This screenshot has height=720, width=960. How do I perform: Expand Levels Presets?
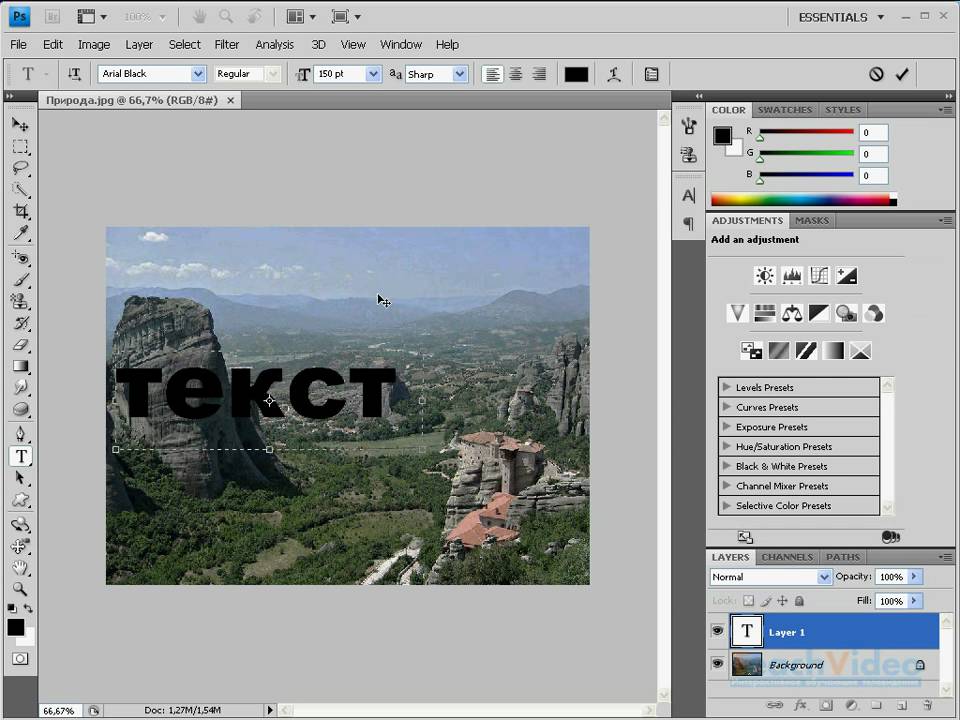click(727, 387)
